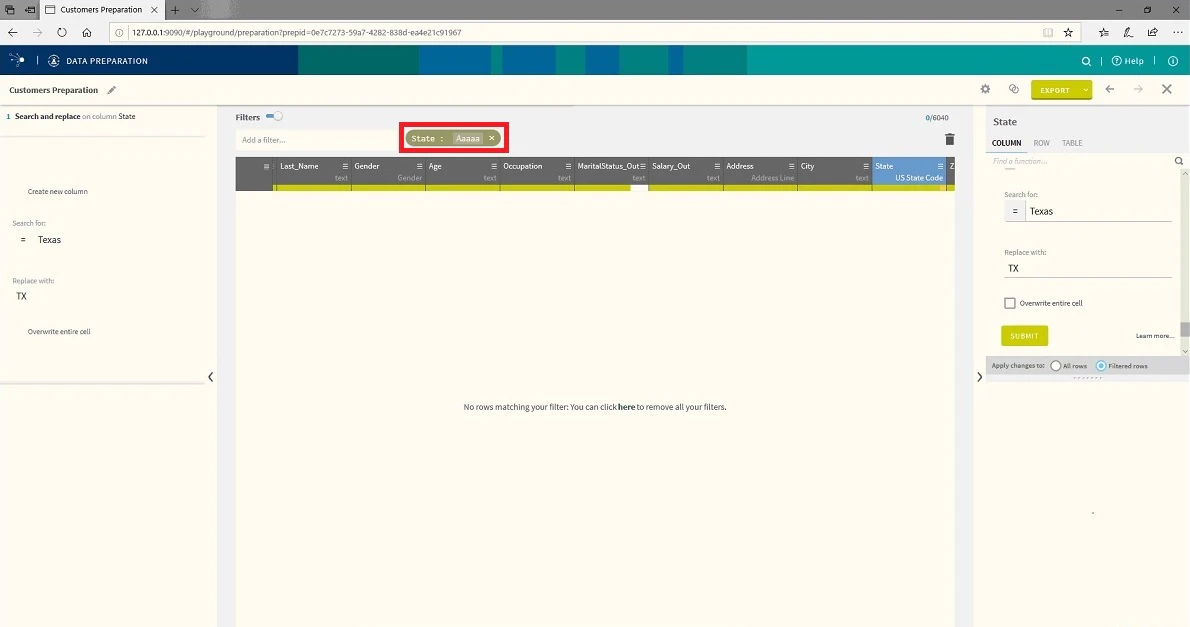Share page with browser share icon
Image resolution: width=1190 pixels, height=627 pixels.
(1153, 33)
